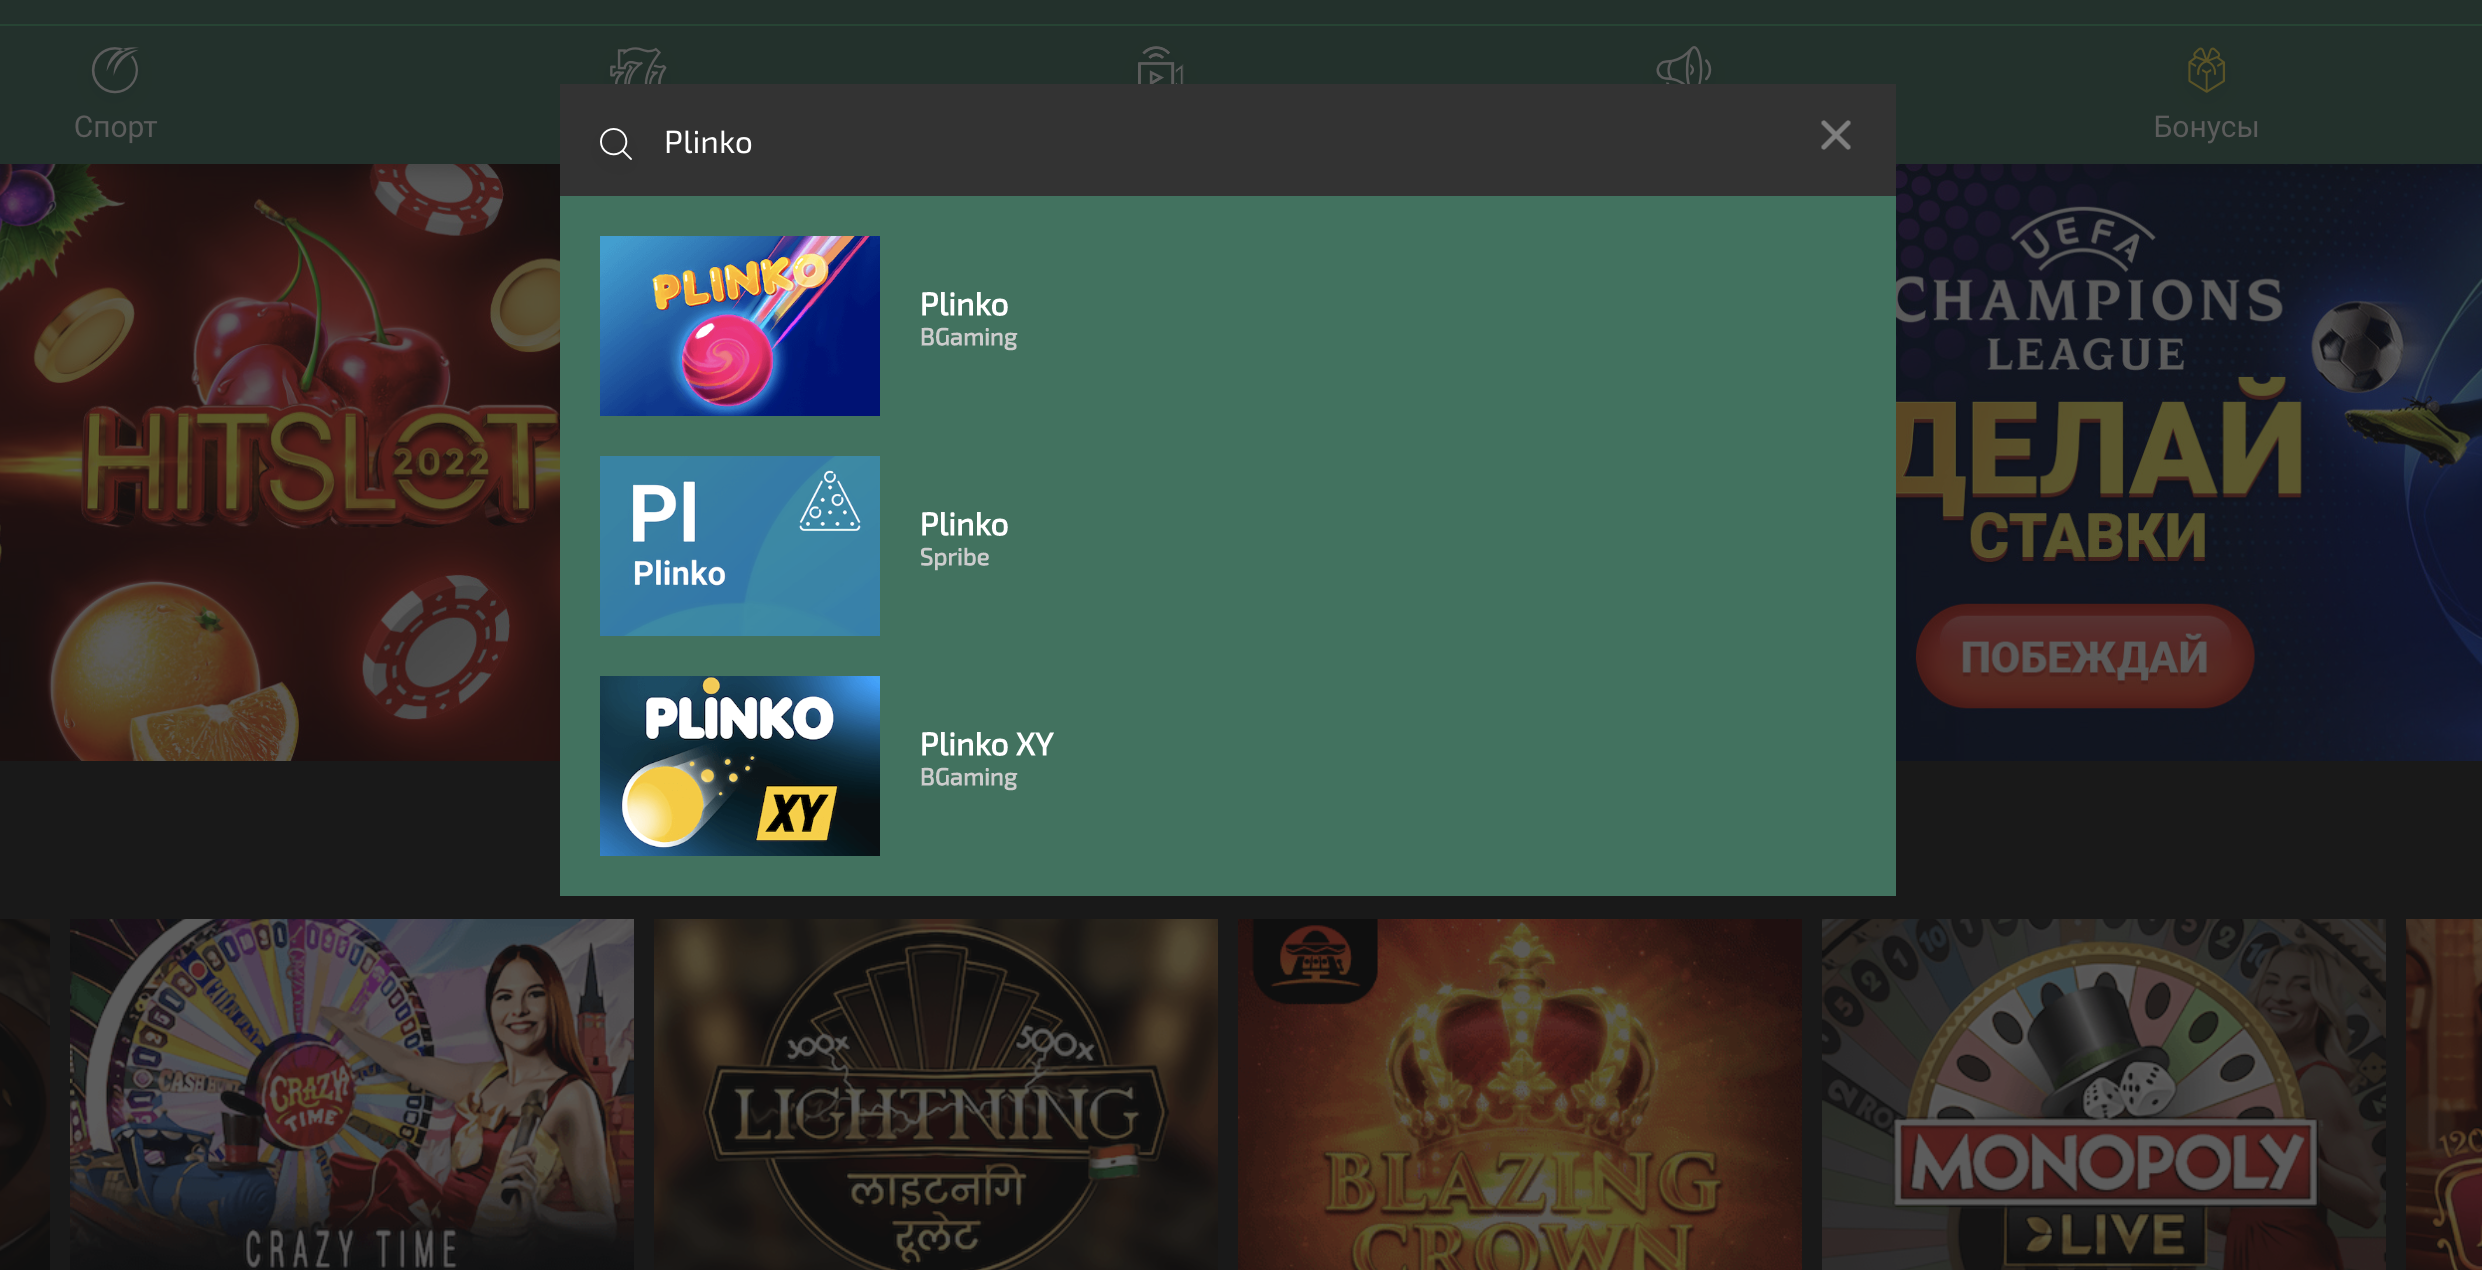Open the Monopoly Live game tile
This screenshot has width=2482, height=1270.
pyautogui.click(x=2103, y=1095)
